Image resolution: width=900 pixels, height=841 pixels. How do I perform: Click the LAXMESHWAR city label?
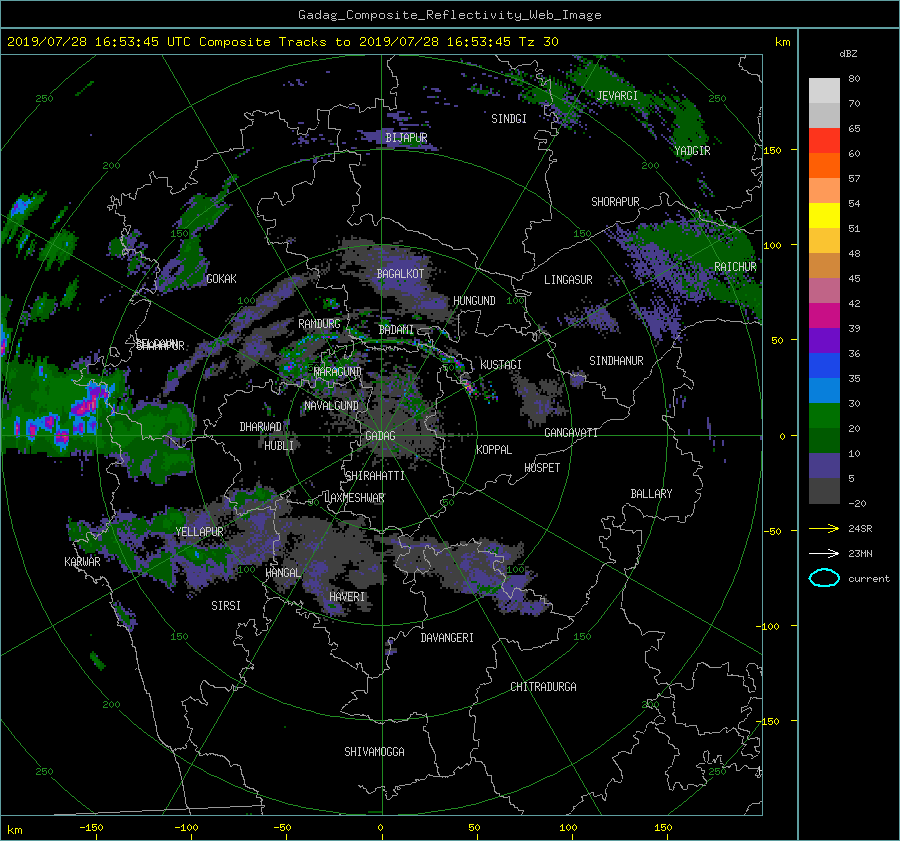(354, 498)
